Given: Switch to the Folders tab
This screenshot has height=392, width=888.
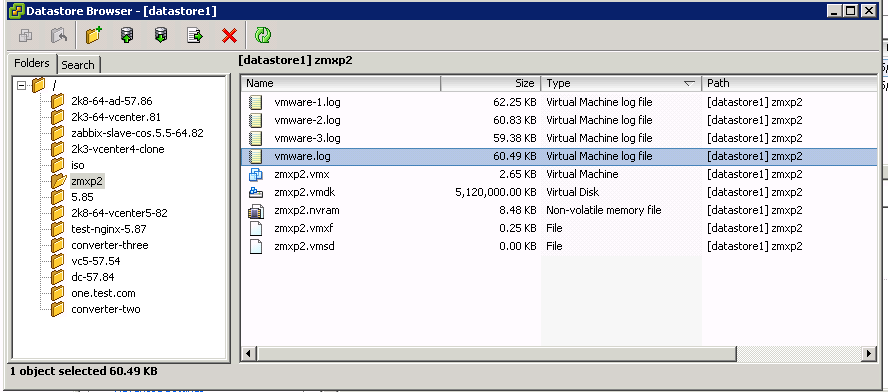Looking at the screenshot, I should point(32,63).
